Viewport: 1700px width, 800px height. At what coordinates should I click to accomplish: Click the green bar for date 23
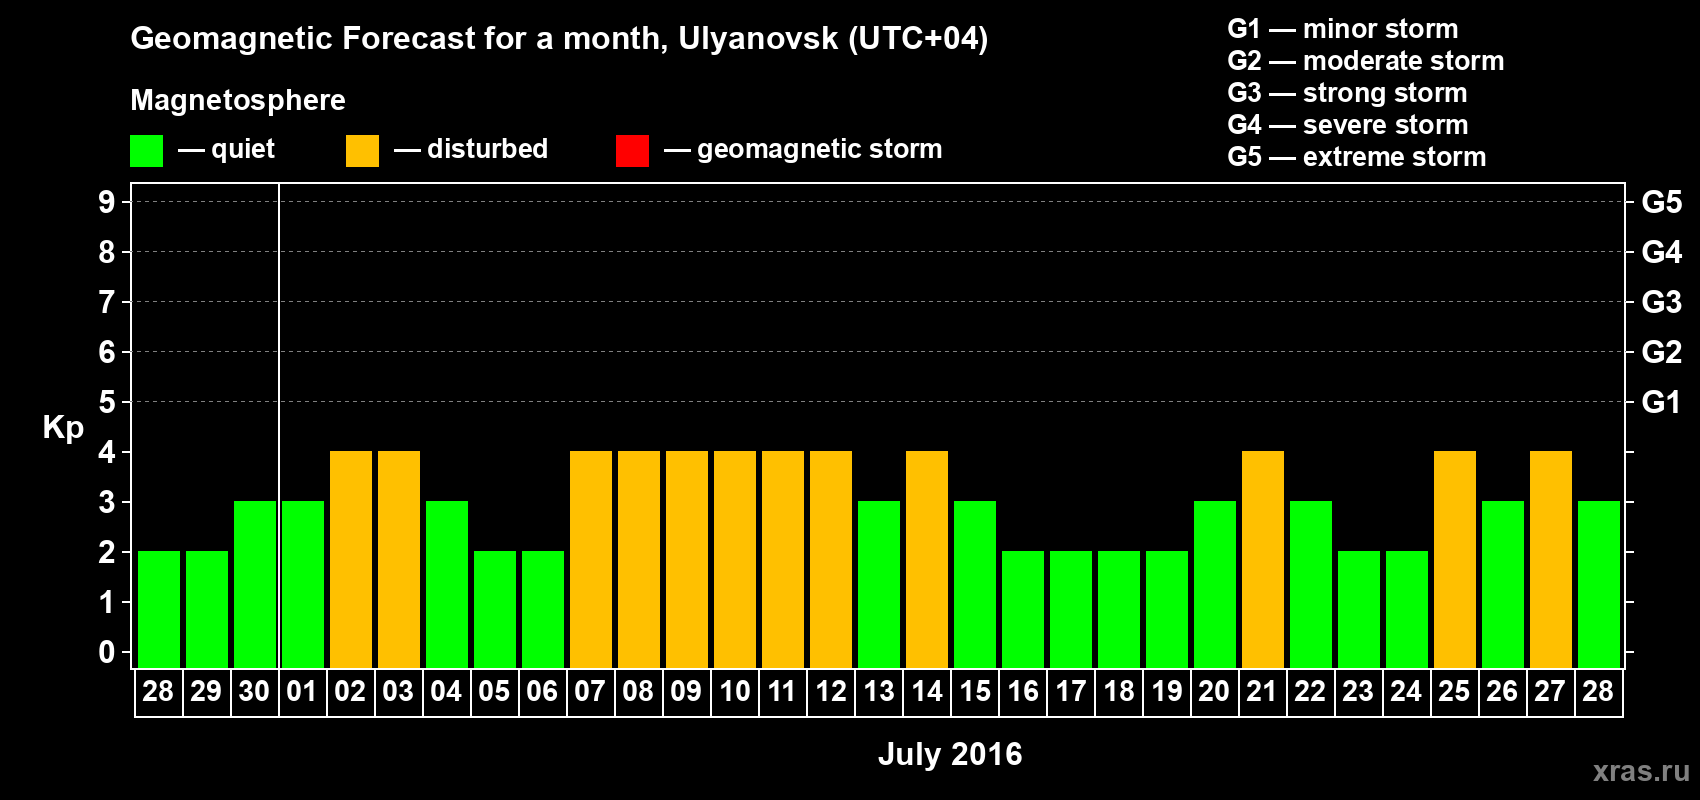[x=1359, y=609]
